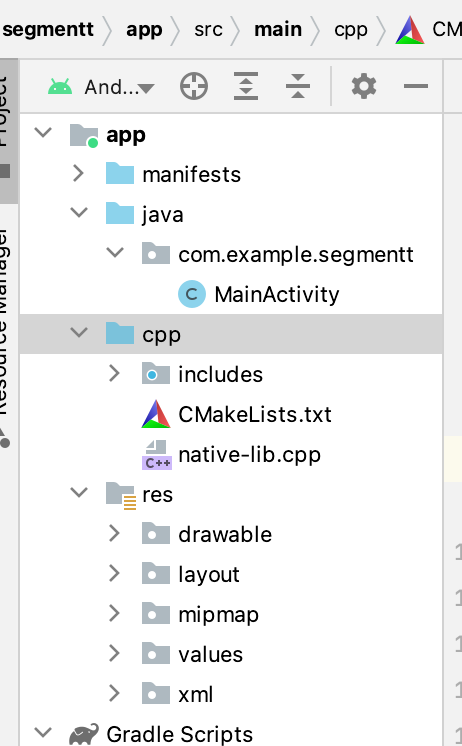
Task: Collapse the res folder
Action: (x=79, y=492)
